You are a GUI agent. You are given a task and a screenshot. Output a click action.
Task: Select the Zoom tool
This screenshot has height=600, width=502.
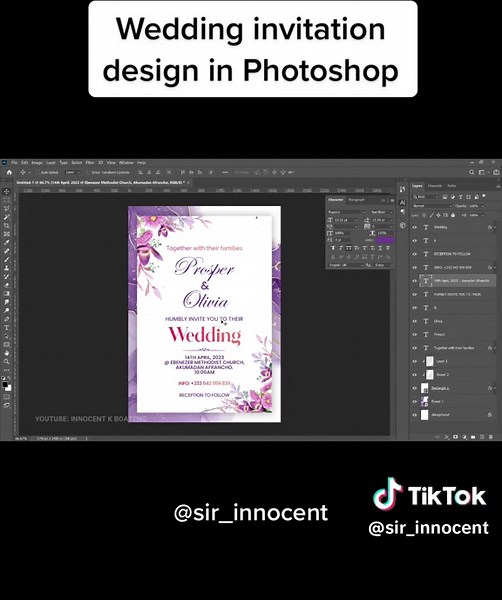click(7, 361)
